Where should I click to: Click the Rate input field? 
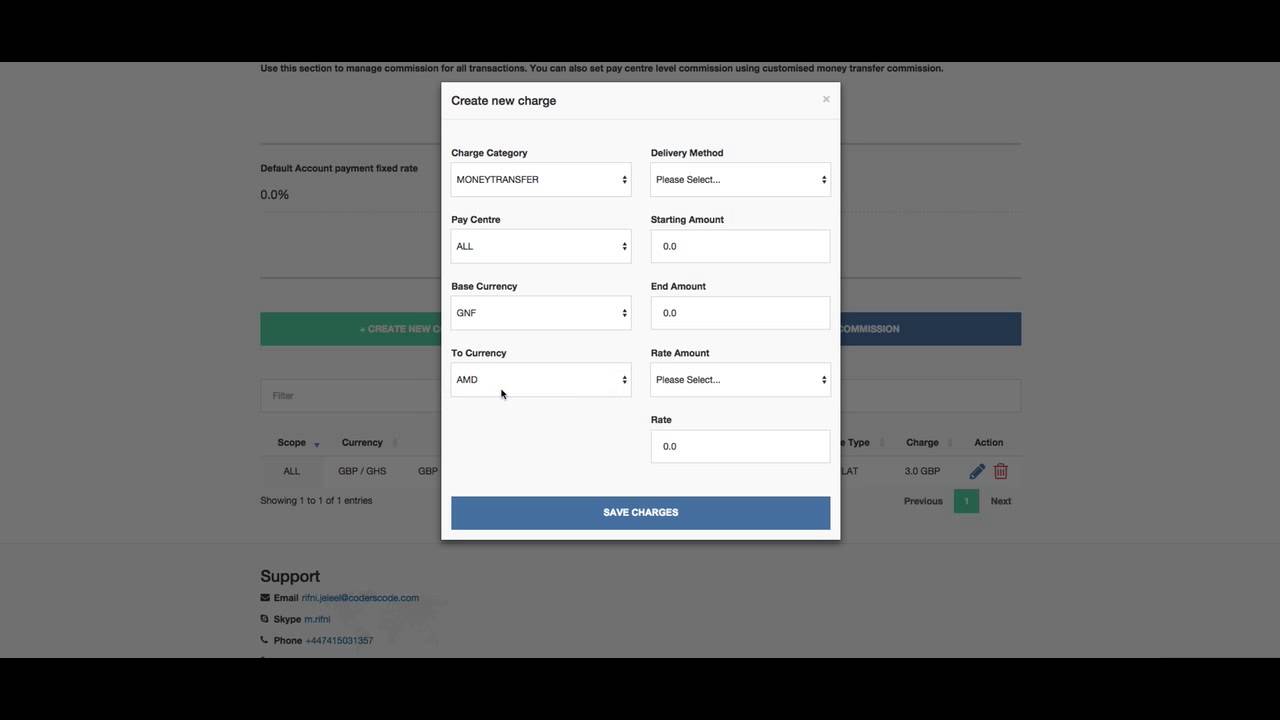[x=740, y=446]
